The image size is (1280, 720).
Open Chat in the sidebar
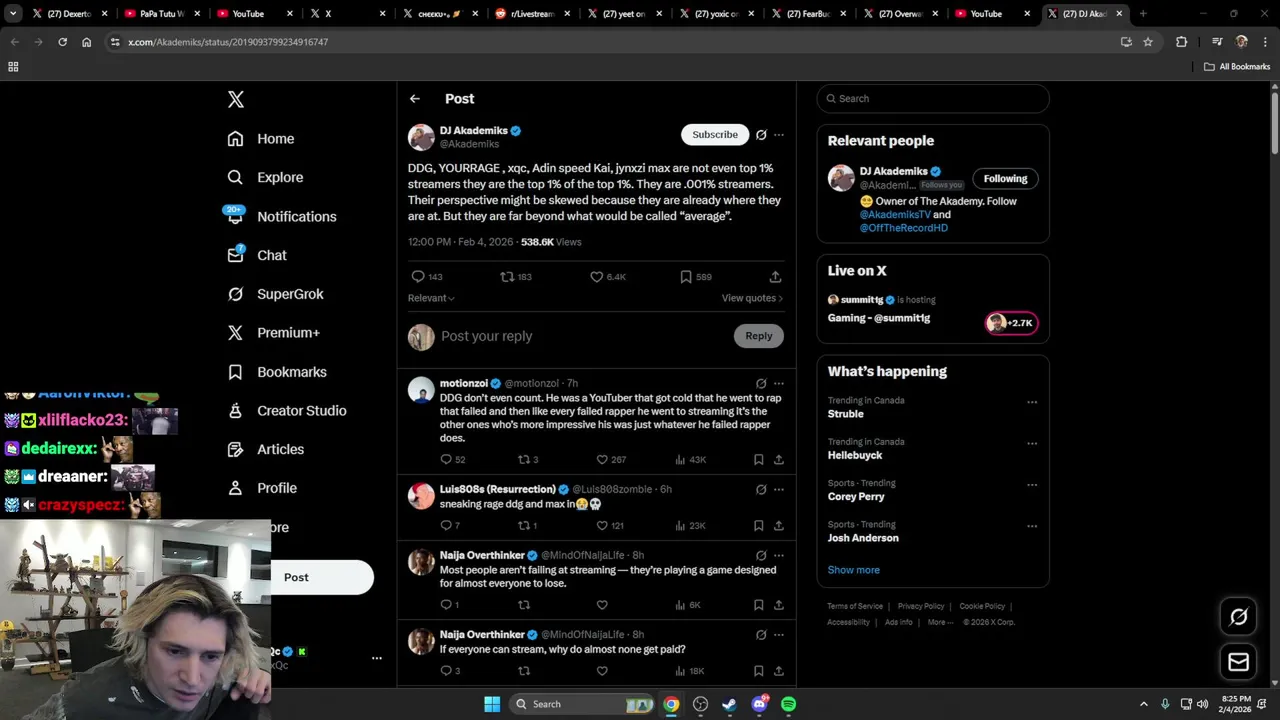257,256
